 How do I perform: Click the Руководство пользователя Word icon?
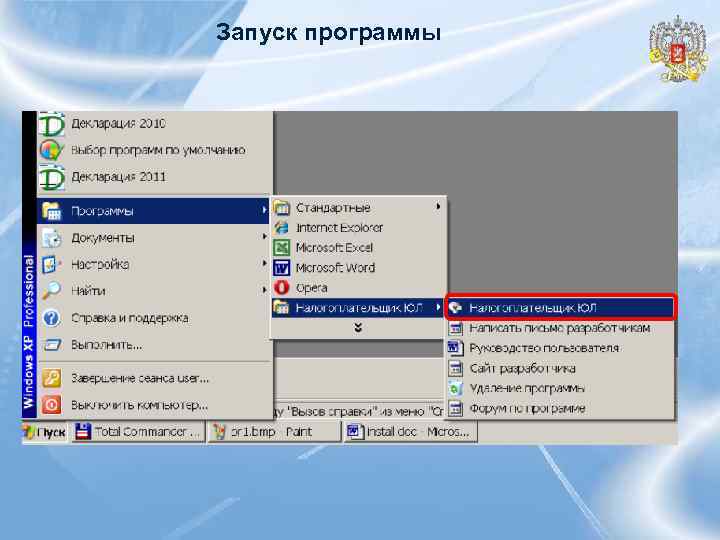pos(456,348)
